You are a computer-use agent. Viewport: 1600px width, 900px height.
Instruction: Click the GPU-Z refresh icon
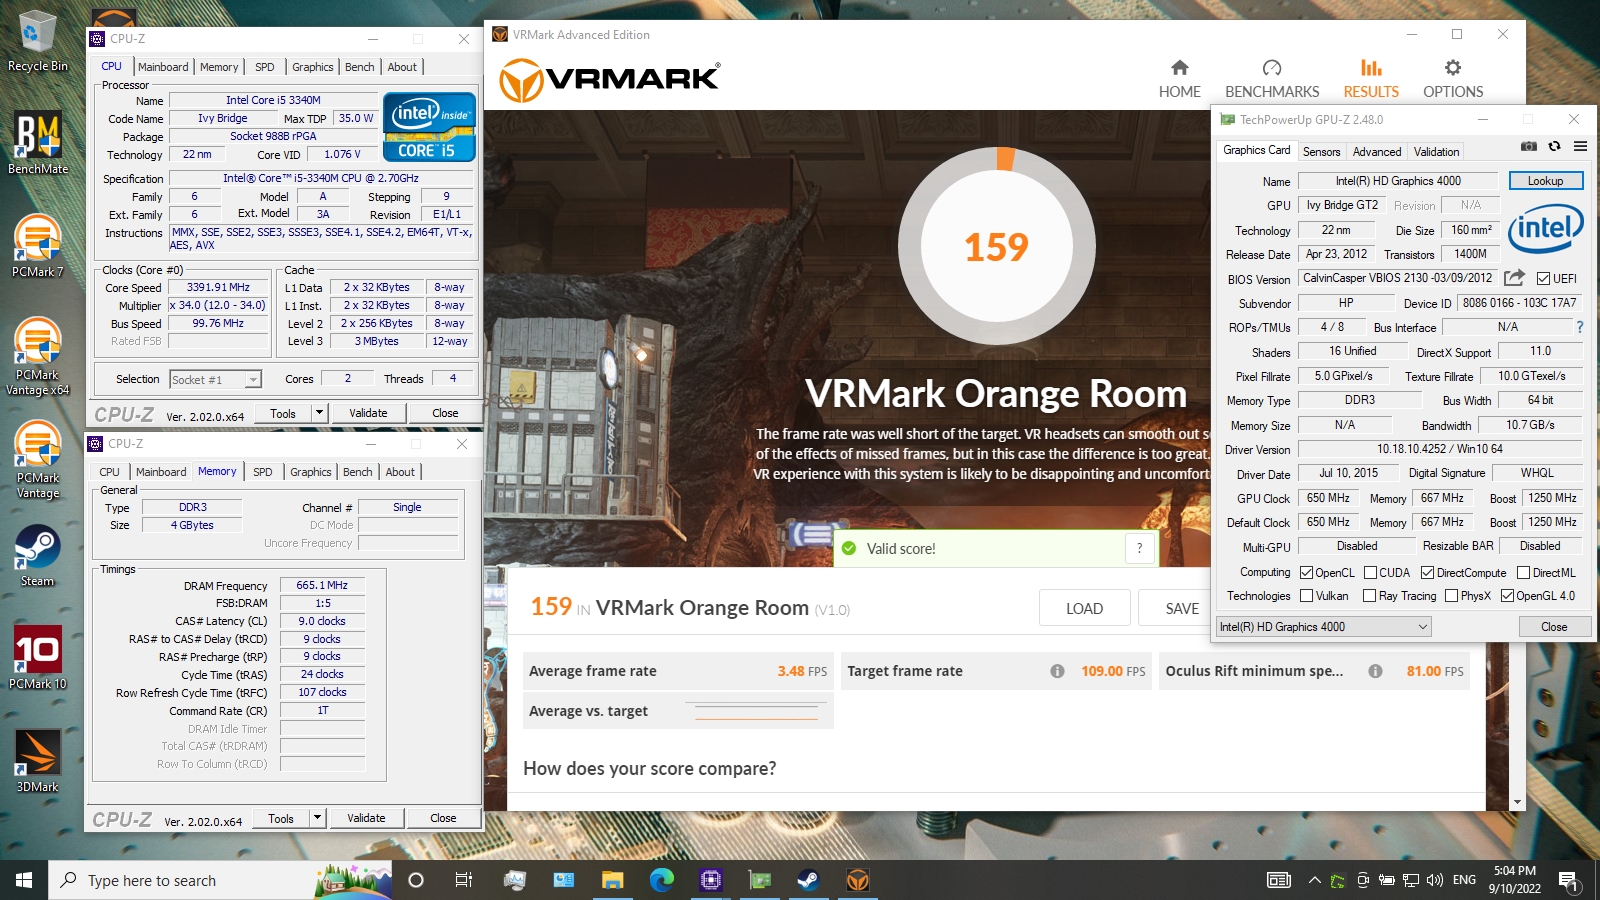[x=1554, y=146]
